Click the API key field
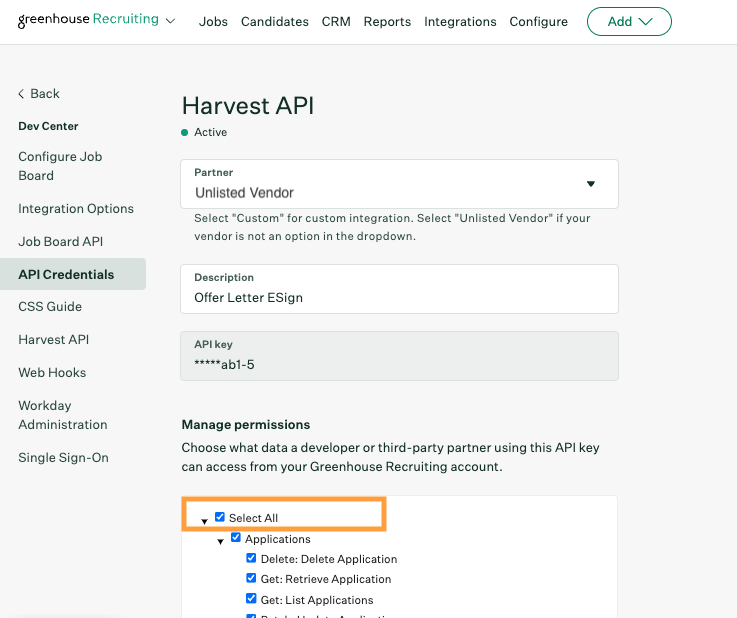The width and height of the screenshot is (737, 618). (400, 356)
